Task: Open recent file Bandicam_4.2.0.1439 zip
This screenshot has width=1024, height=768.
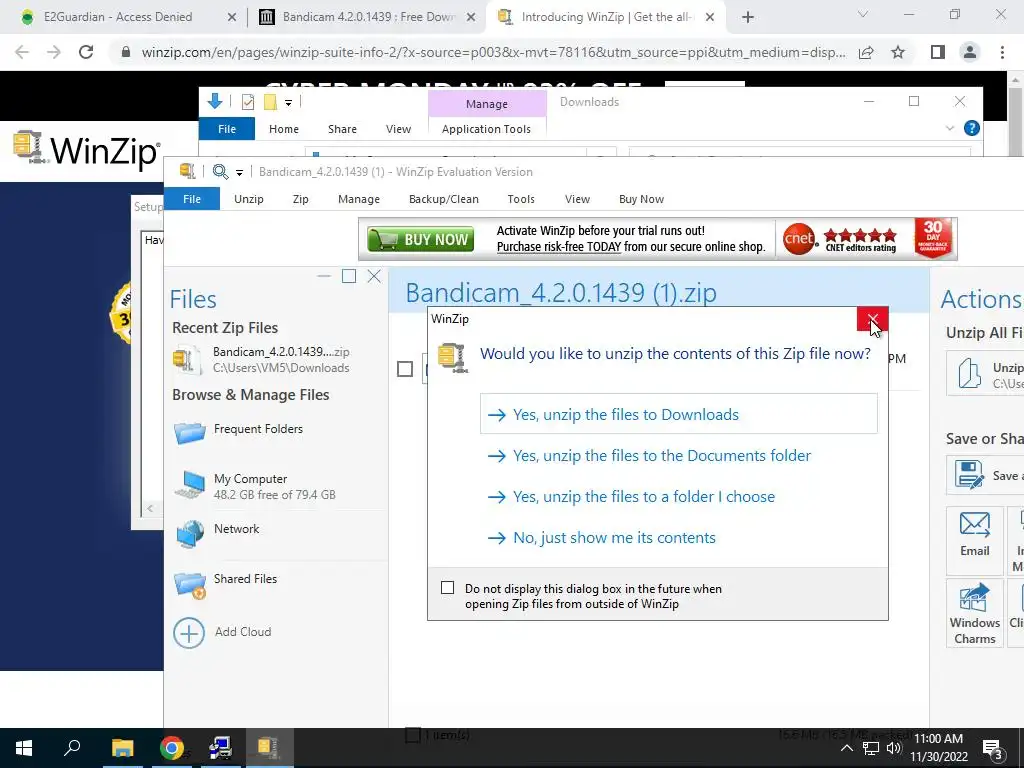Action: pyautogui.click(x=261, y=359)
